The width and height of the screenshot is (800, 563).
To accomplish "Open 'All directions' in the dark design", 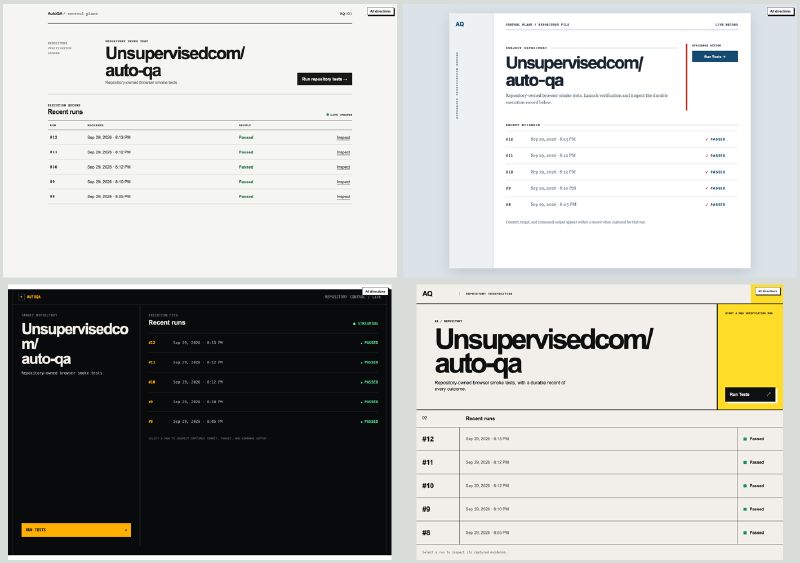I will (375, 291).
